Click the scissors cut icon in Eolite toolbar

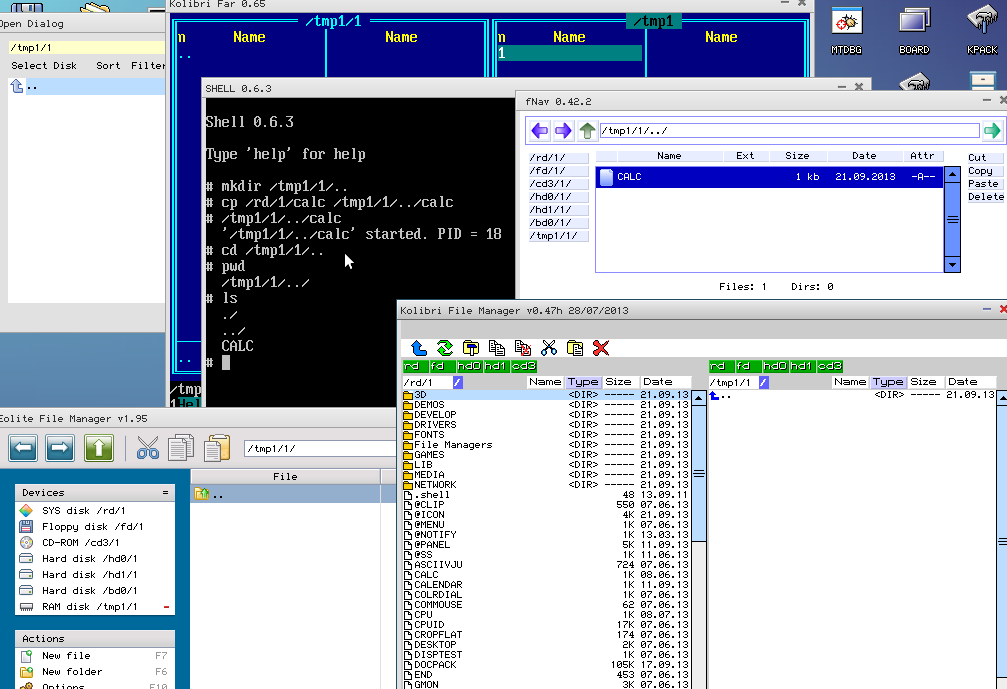[x=148, y=447]
